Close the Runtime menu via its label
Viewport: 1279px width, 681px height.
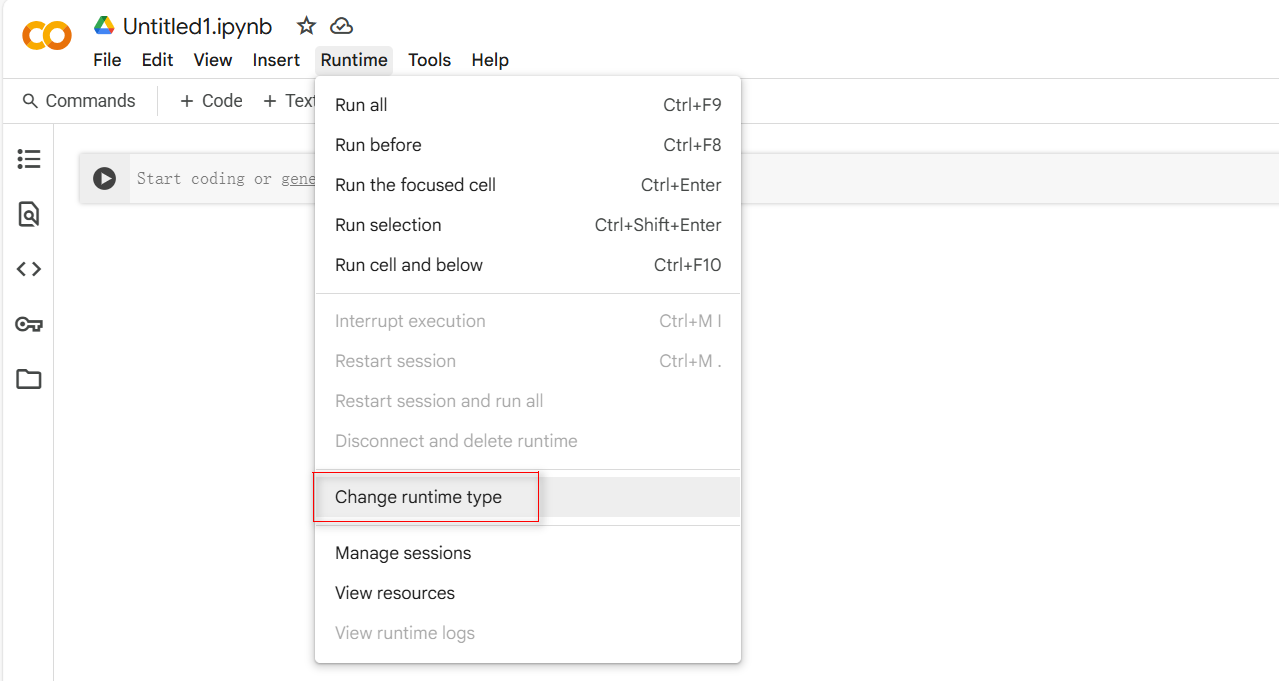click(354, 60)
